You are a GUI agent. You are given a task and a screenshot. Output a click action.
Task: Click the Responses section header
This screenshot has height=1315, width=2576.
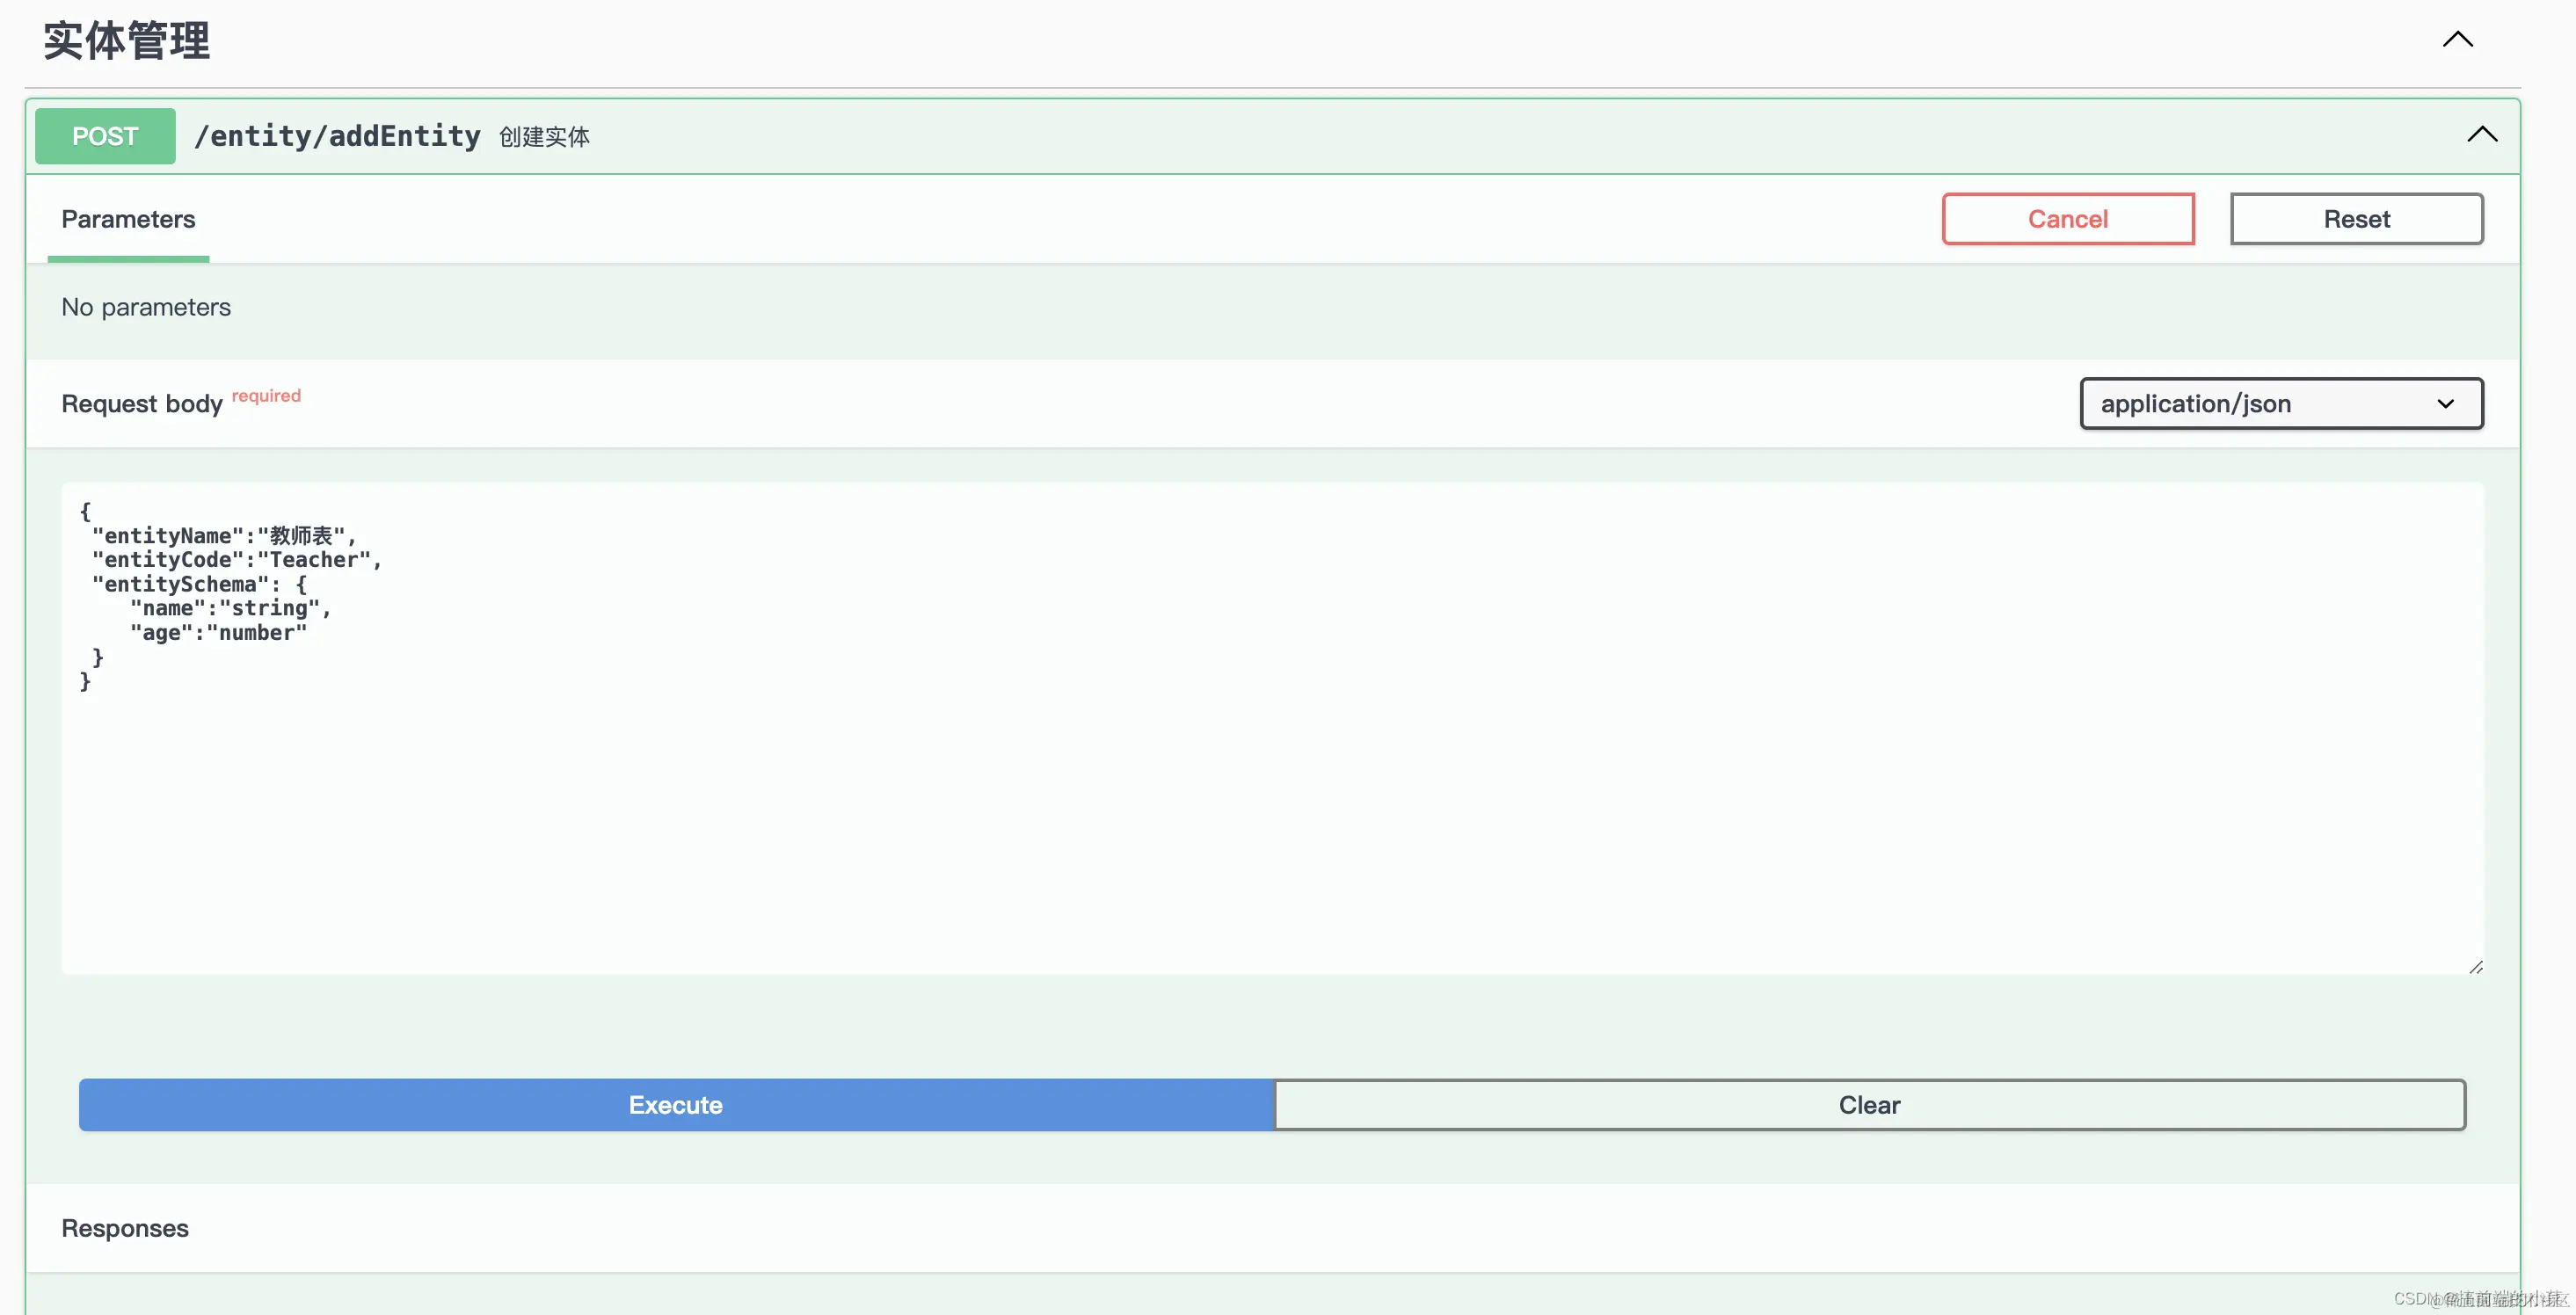(x=125, y=1228)
